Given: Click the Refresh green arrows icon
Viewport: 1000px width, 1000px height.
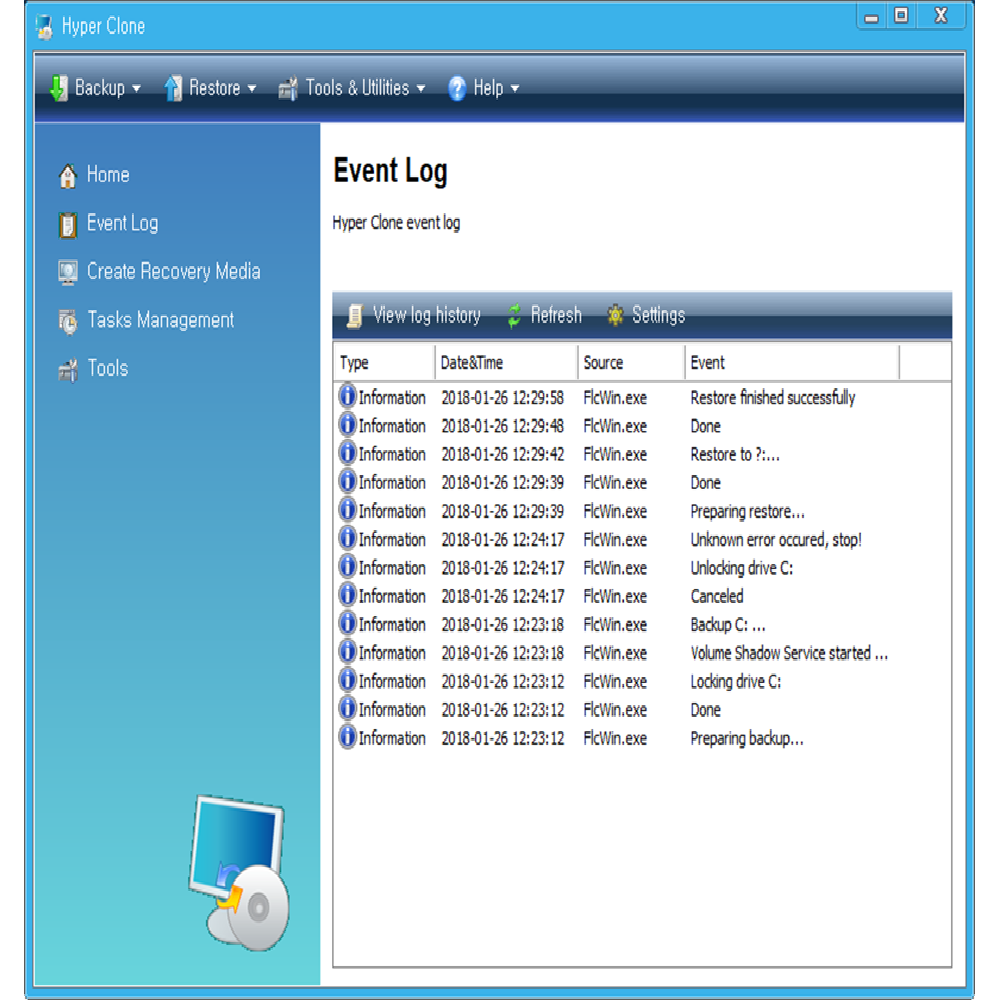Looking at the screenshot, I should 514,316.
